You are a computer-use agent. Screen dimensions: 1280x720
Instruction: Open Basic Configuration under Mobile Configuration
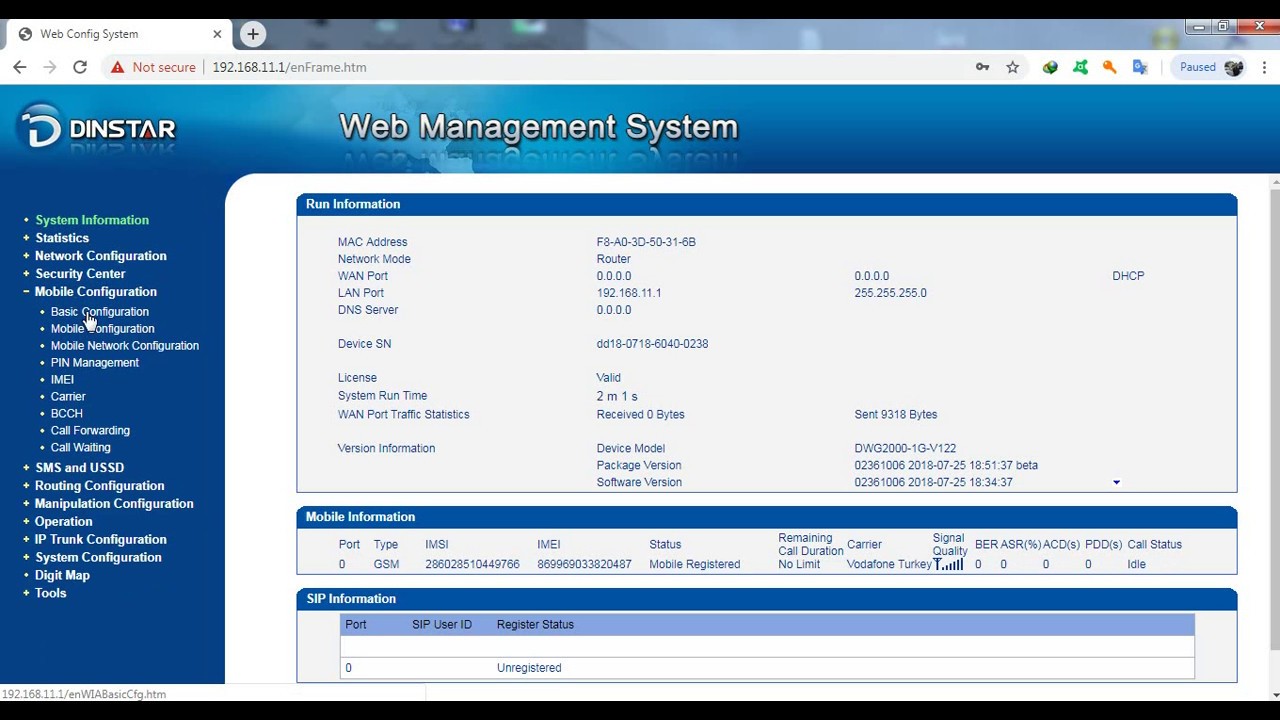coord(100,312)
